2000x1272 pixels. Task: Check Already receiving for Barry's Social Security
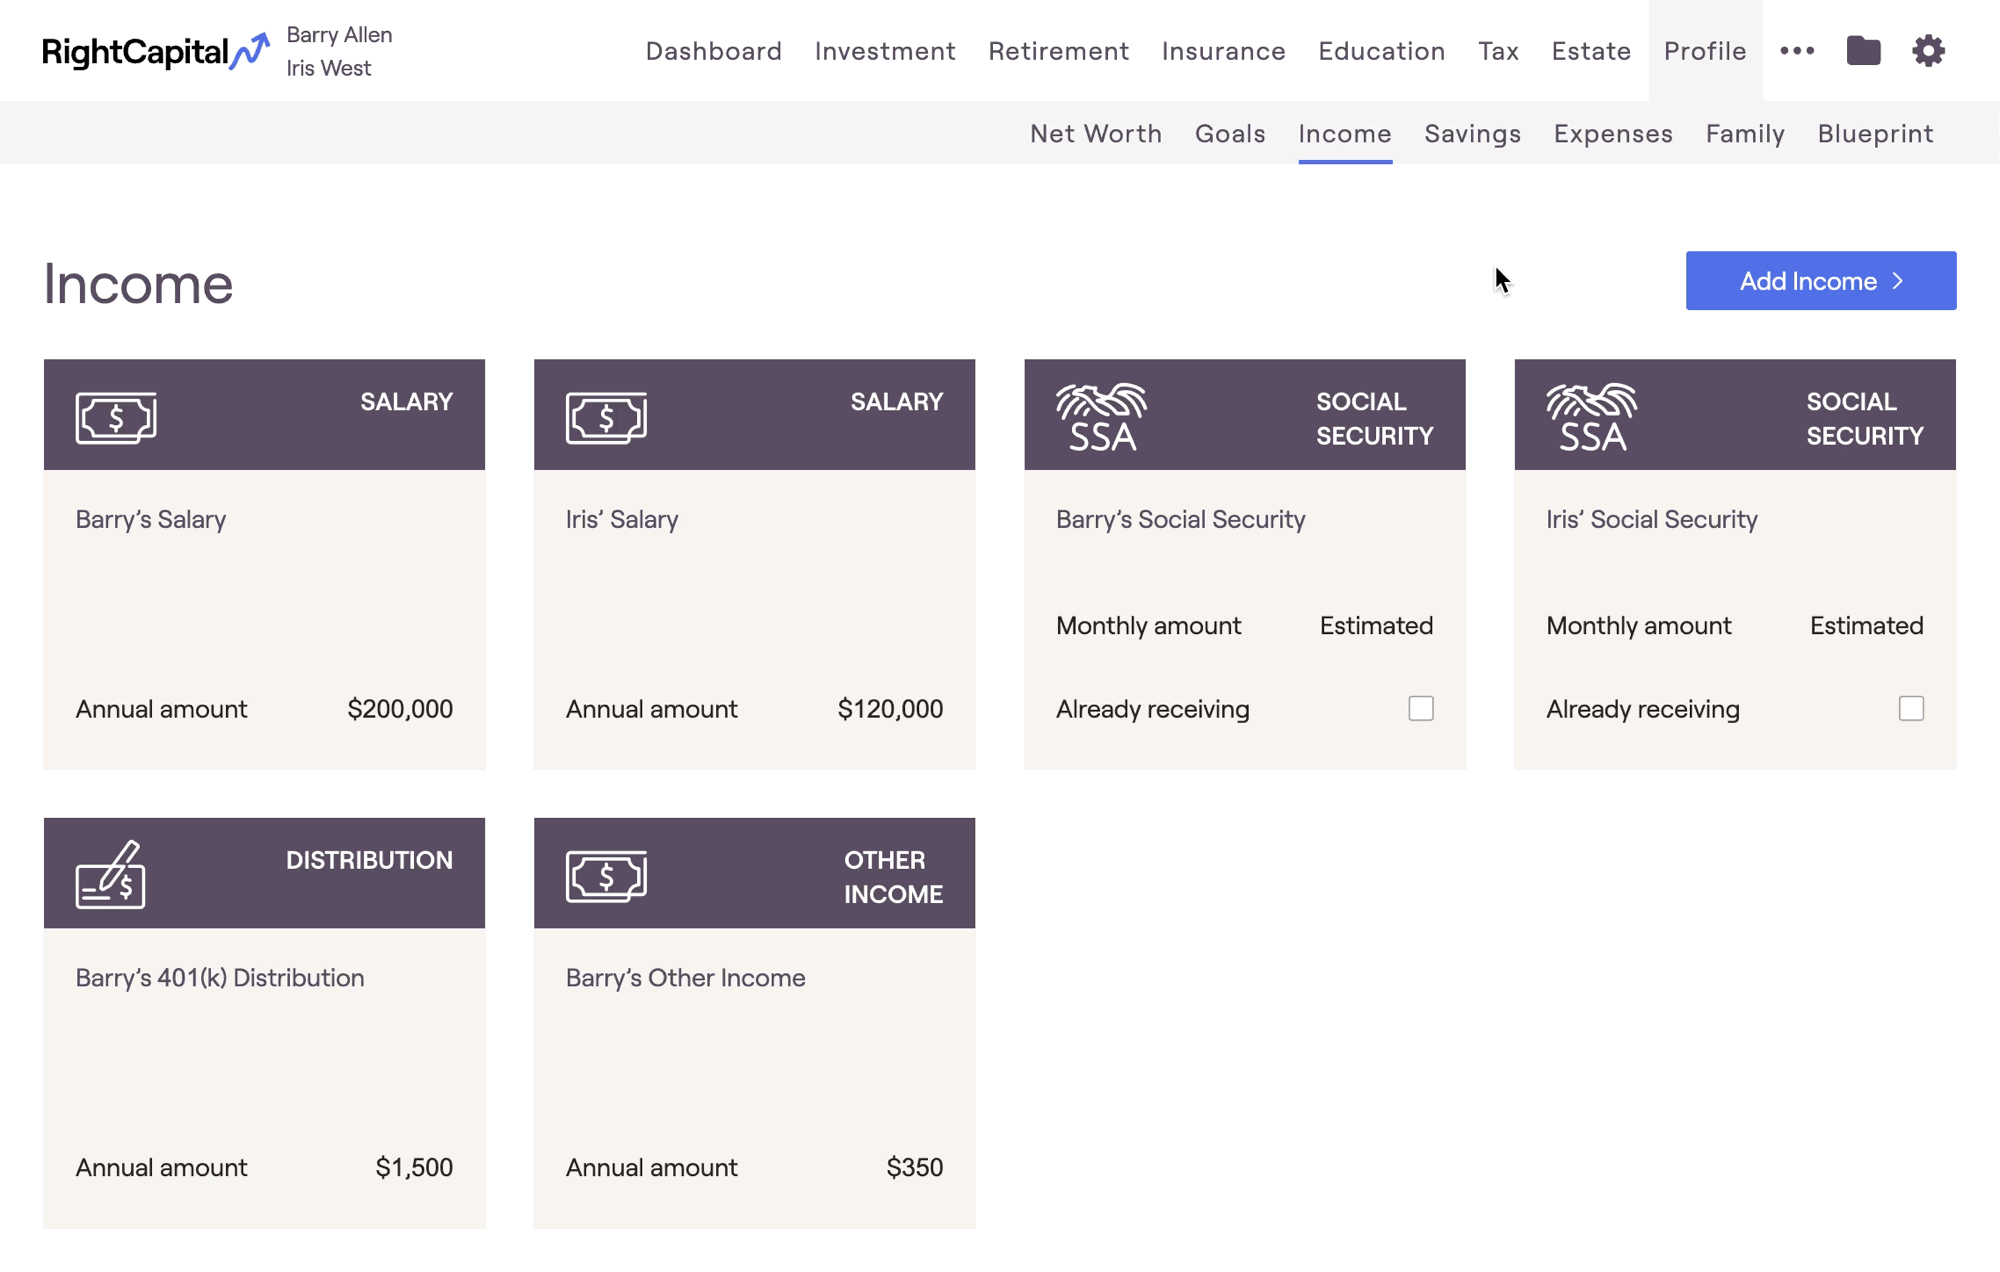(1421, 708)
